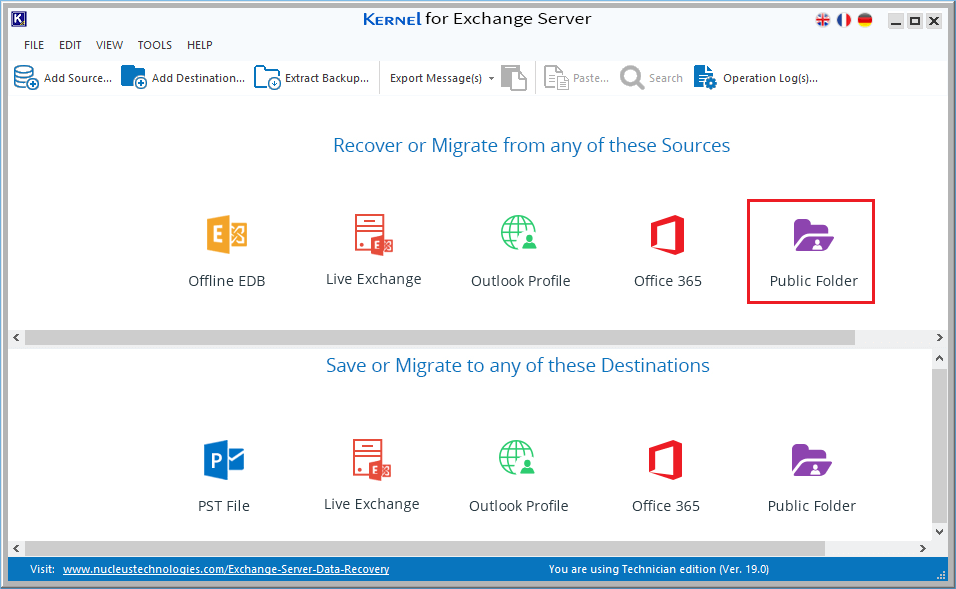Image resolution: width=956 pixels, height=589 pixels.
Task: Click the destinations panel scroll-left arrow
Action: click(x=16, y=548)
